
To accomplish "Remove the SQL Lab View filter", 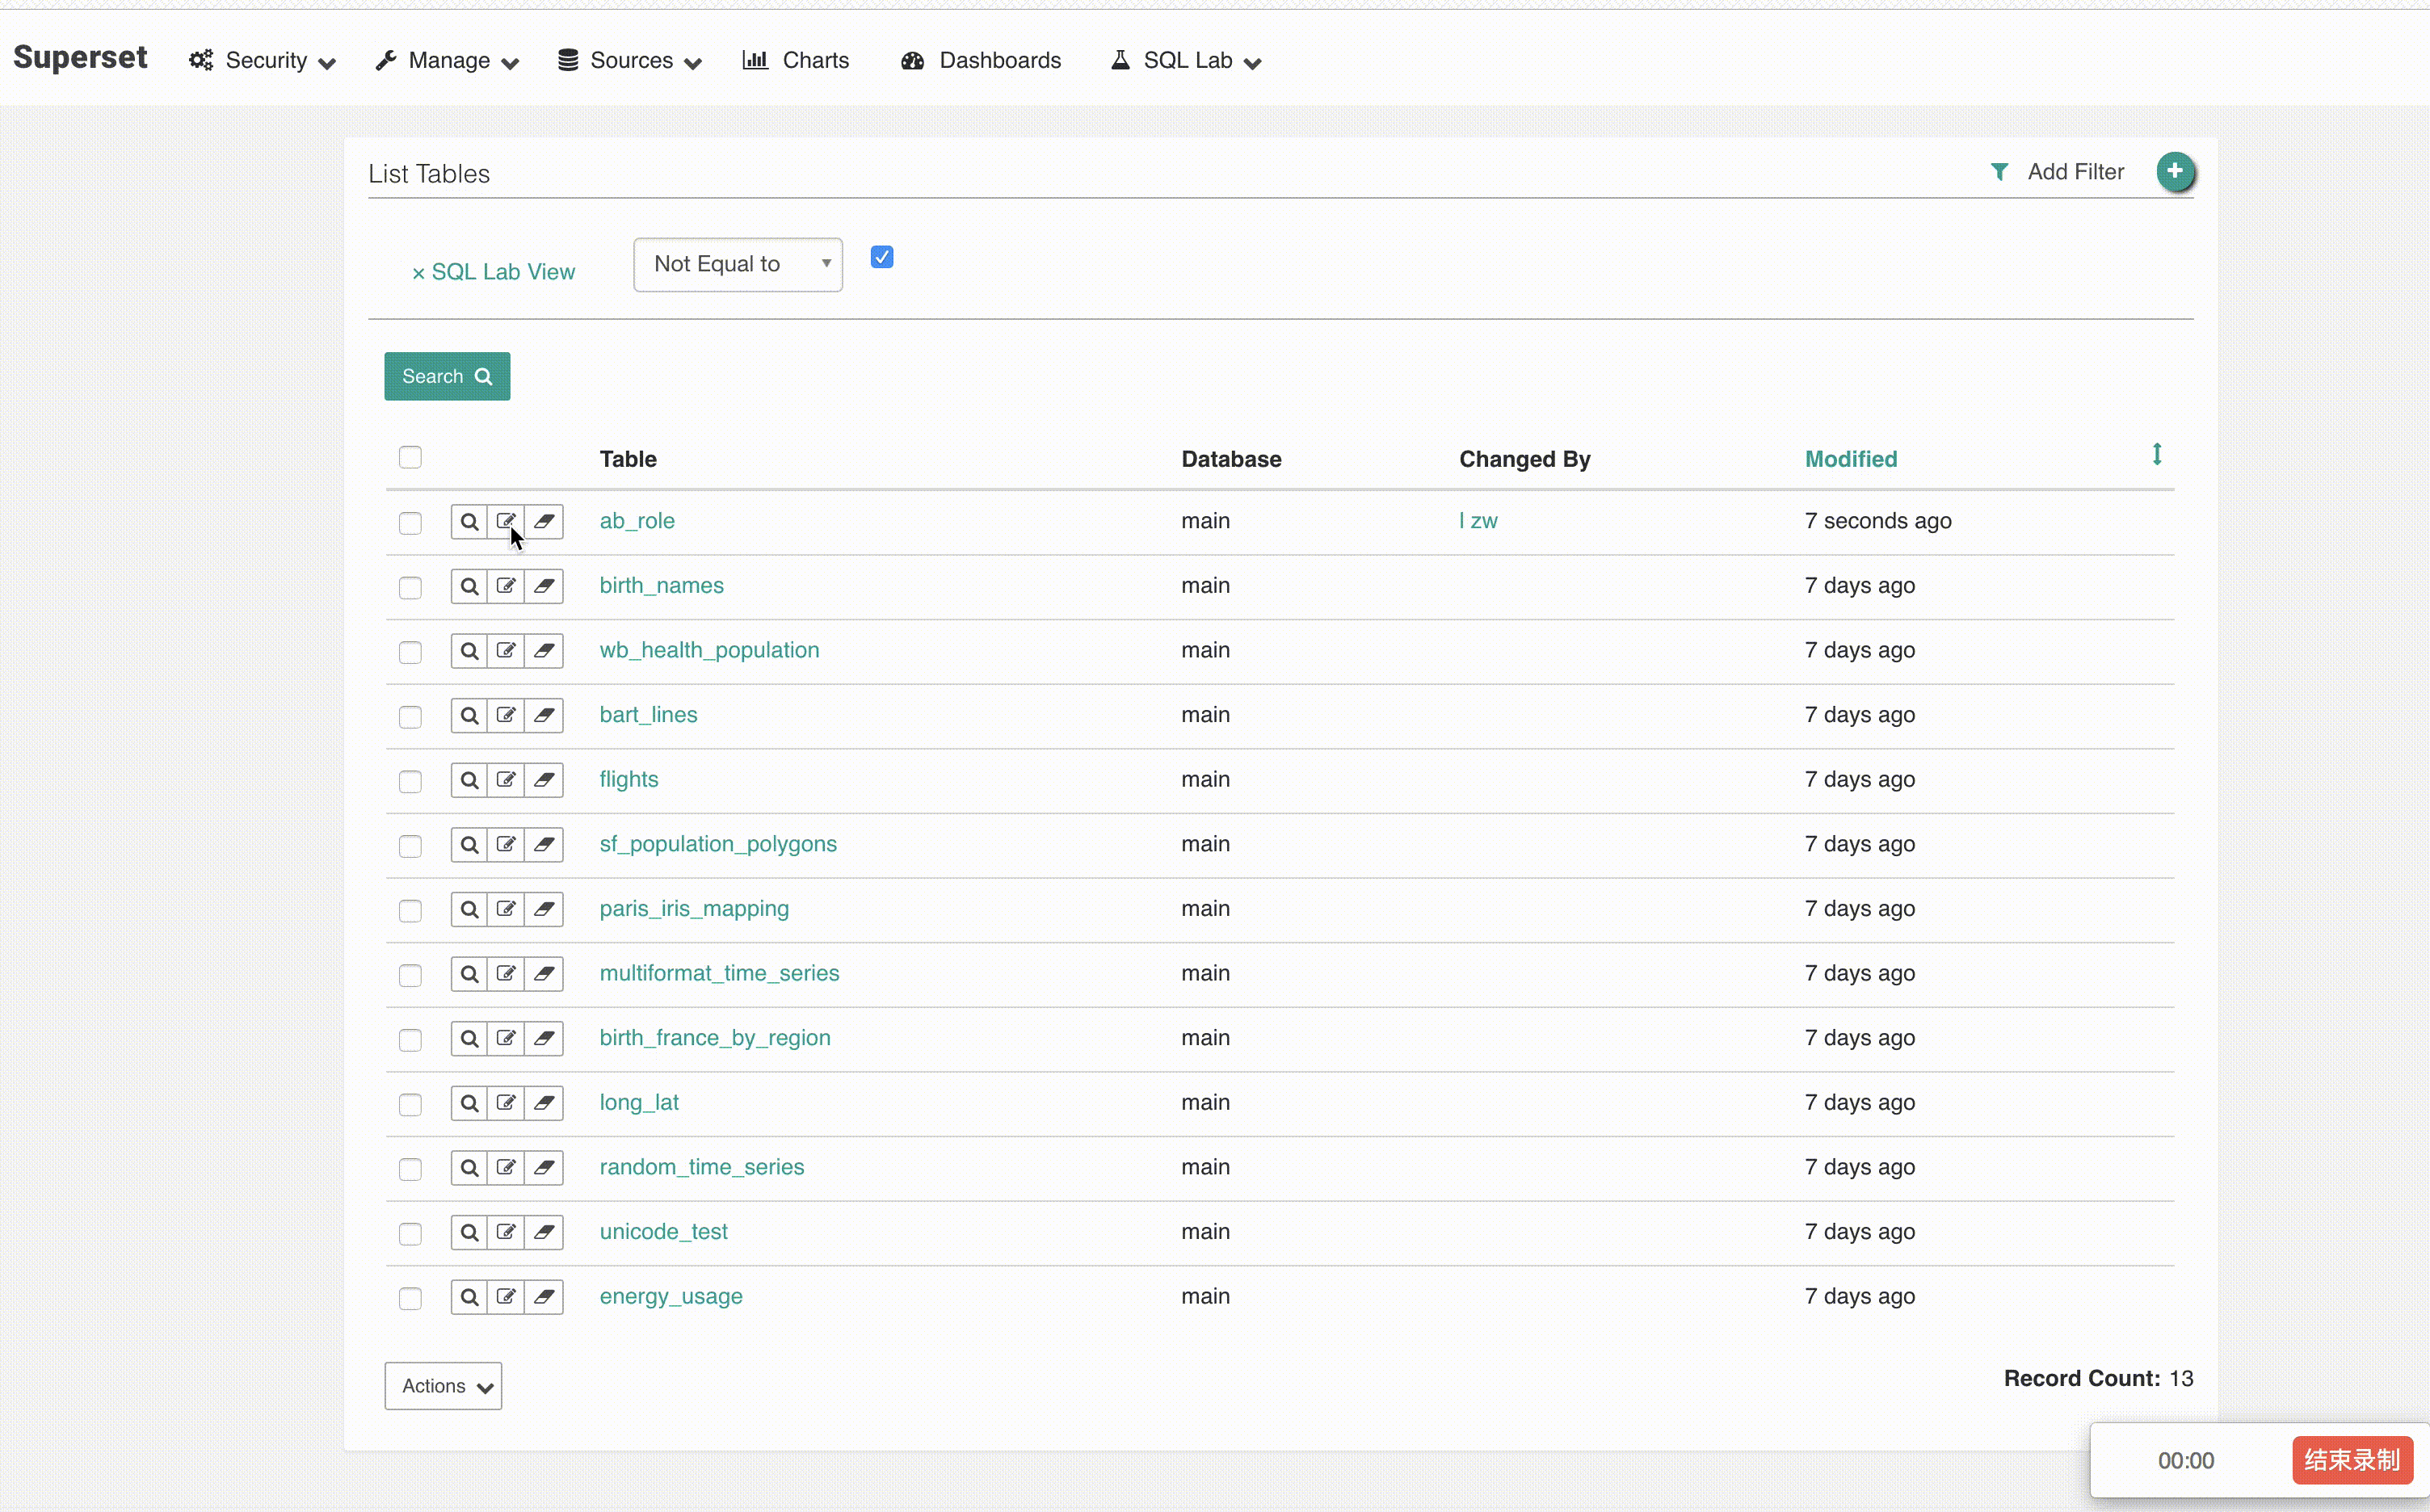I will [420, 271].
